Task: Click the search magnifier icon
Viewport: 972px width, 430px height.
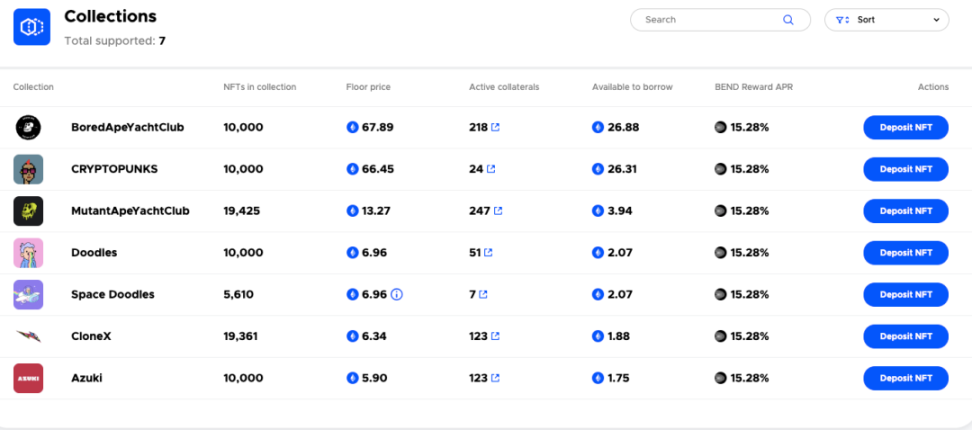Action: 788,20
